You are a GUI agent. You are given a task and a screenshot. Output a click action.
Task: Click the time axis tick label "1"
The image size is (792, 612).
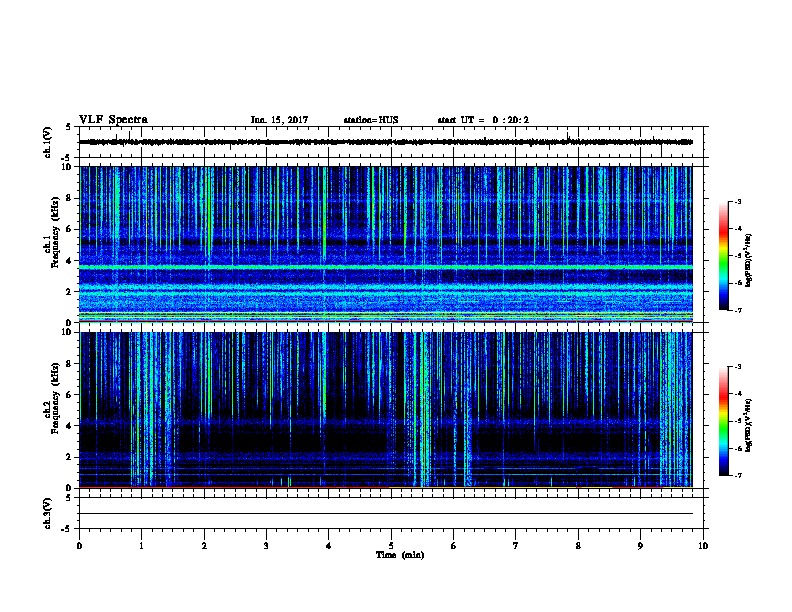[x=141, y=546]
